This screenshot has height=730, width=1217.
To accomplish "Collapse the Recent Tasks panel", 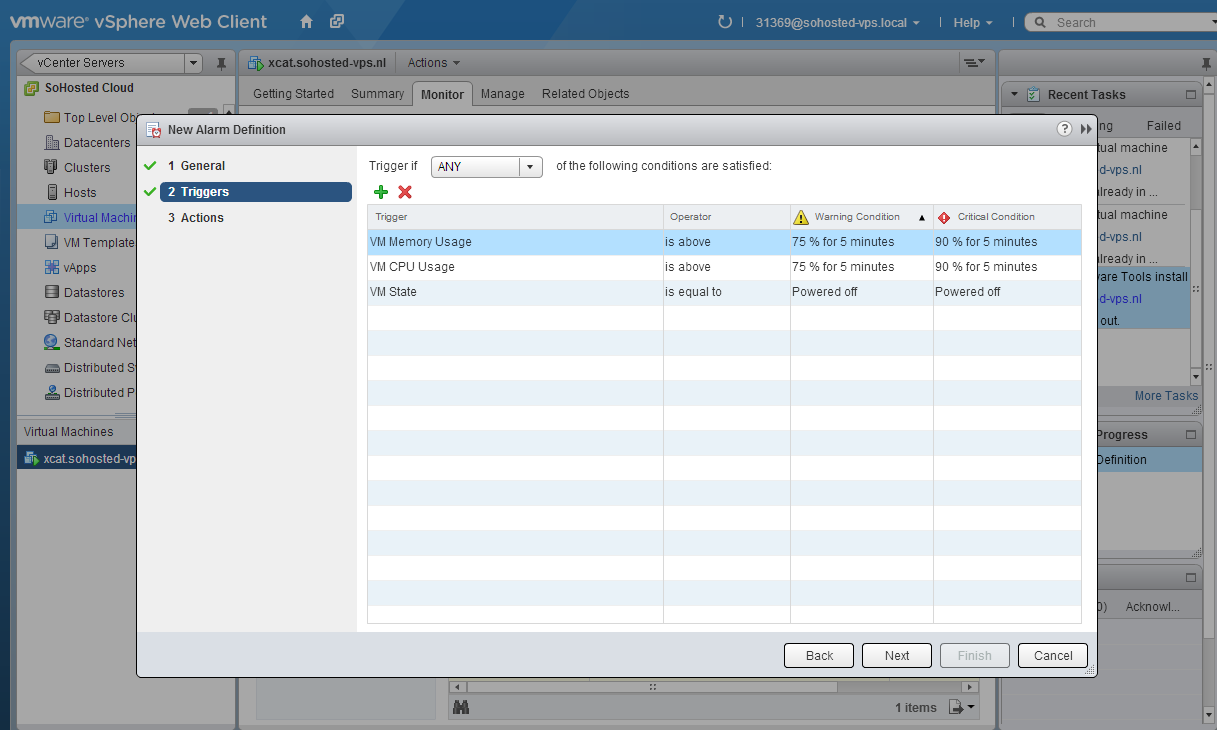I will (x=1014, y=95).
